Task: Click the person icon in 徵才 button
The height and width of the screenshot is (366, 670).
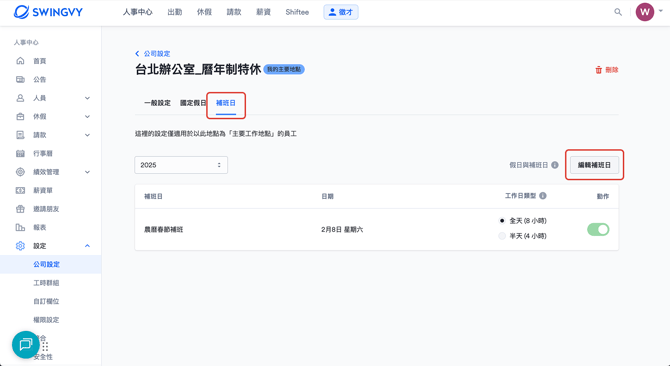Action: [332, 12]
